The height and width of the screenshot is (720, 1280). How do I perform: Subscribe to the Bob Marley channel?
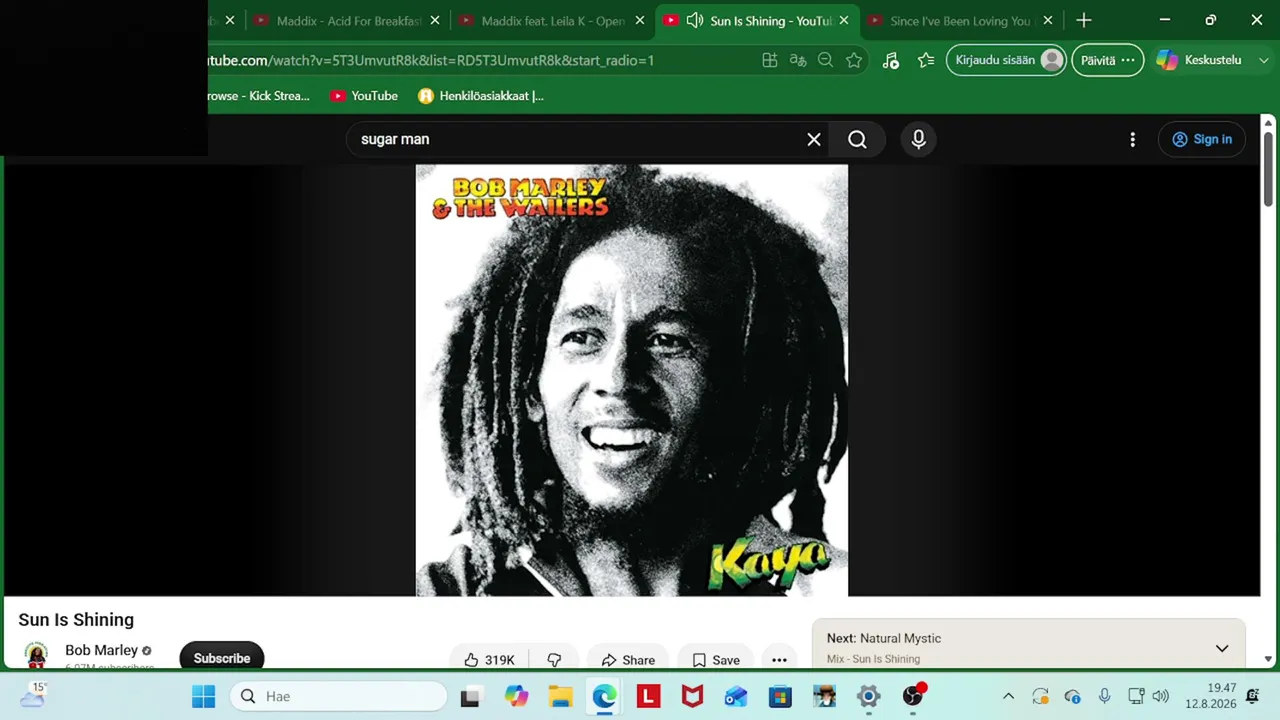[222, 658]
